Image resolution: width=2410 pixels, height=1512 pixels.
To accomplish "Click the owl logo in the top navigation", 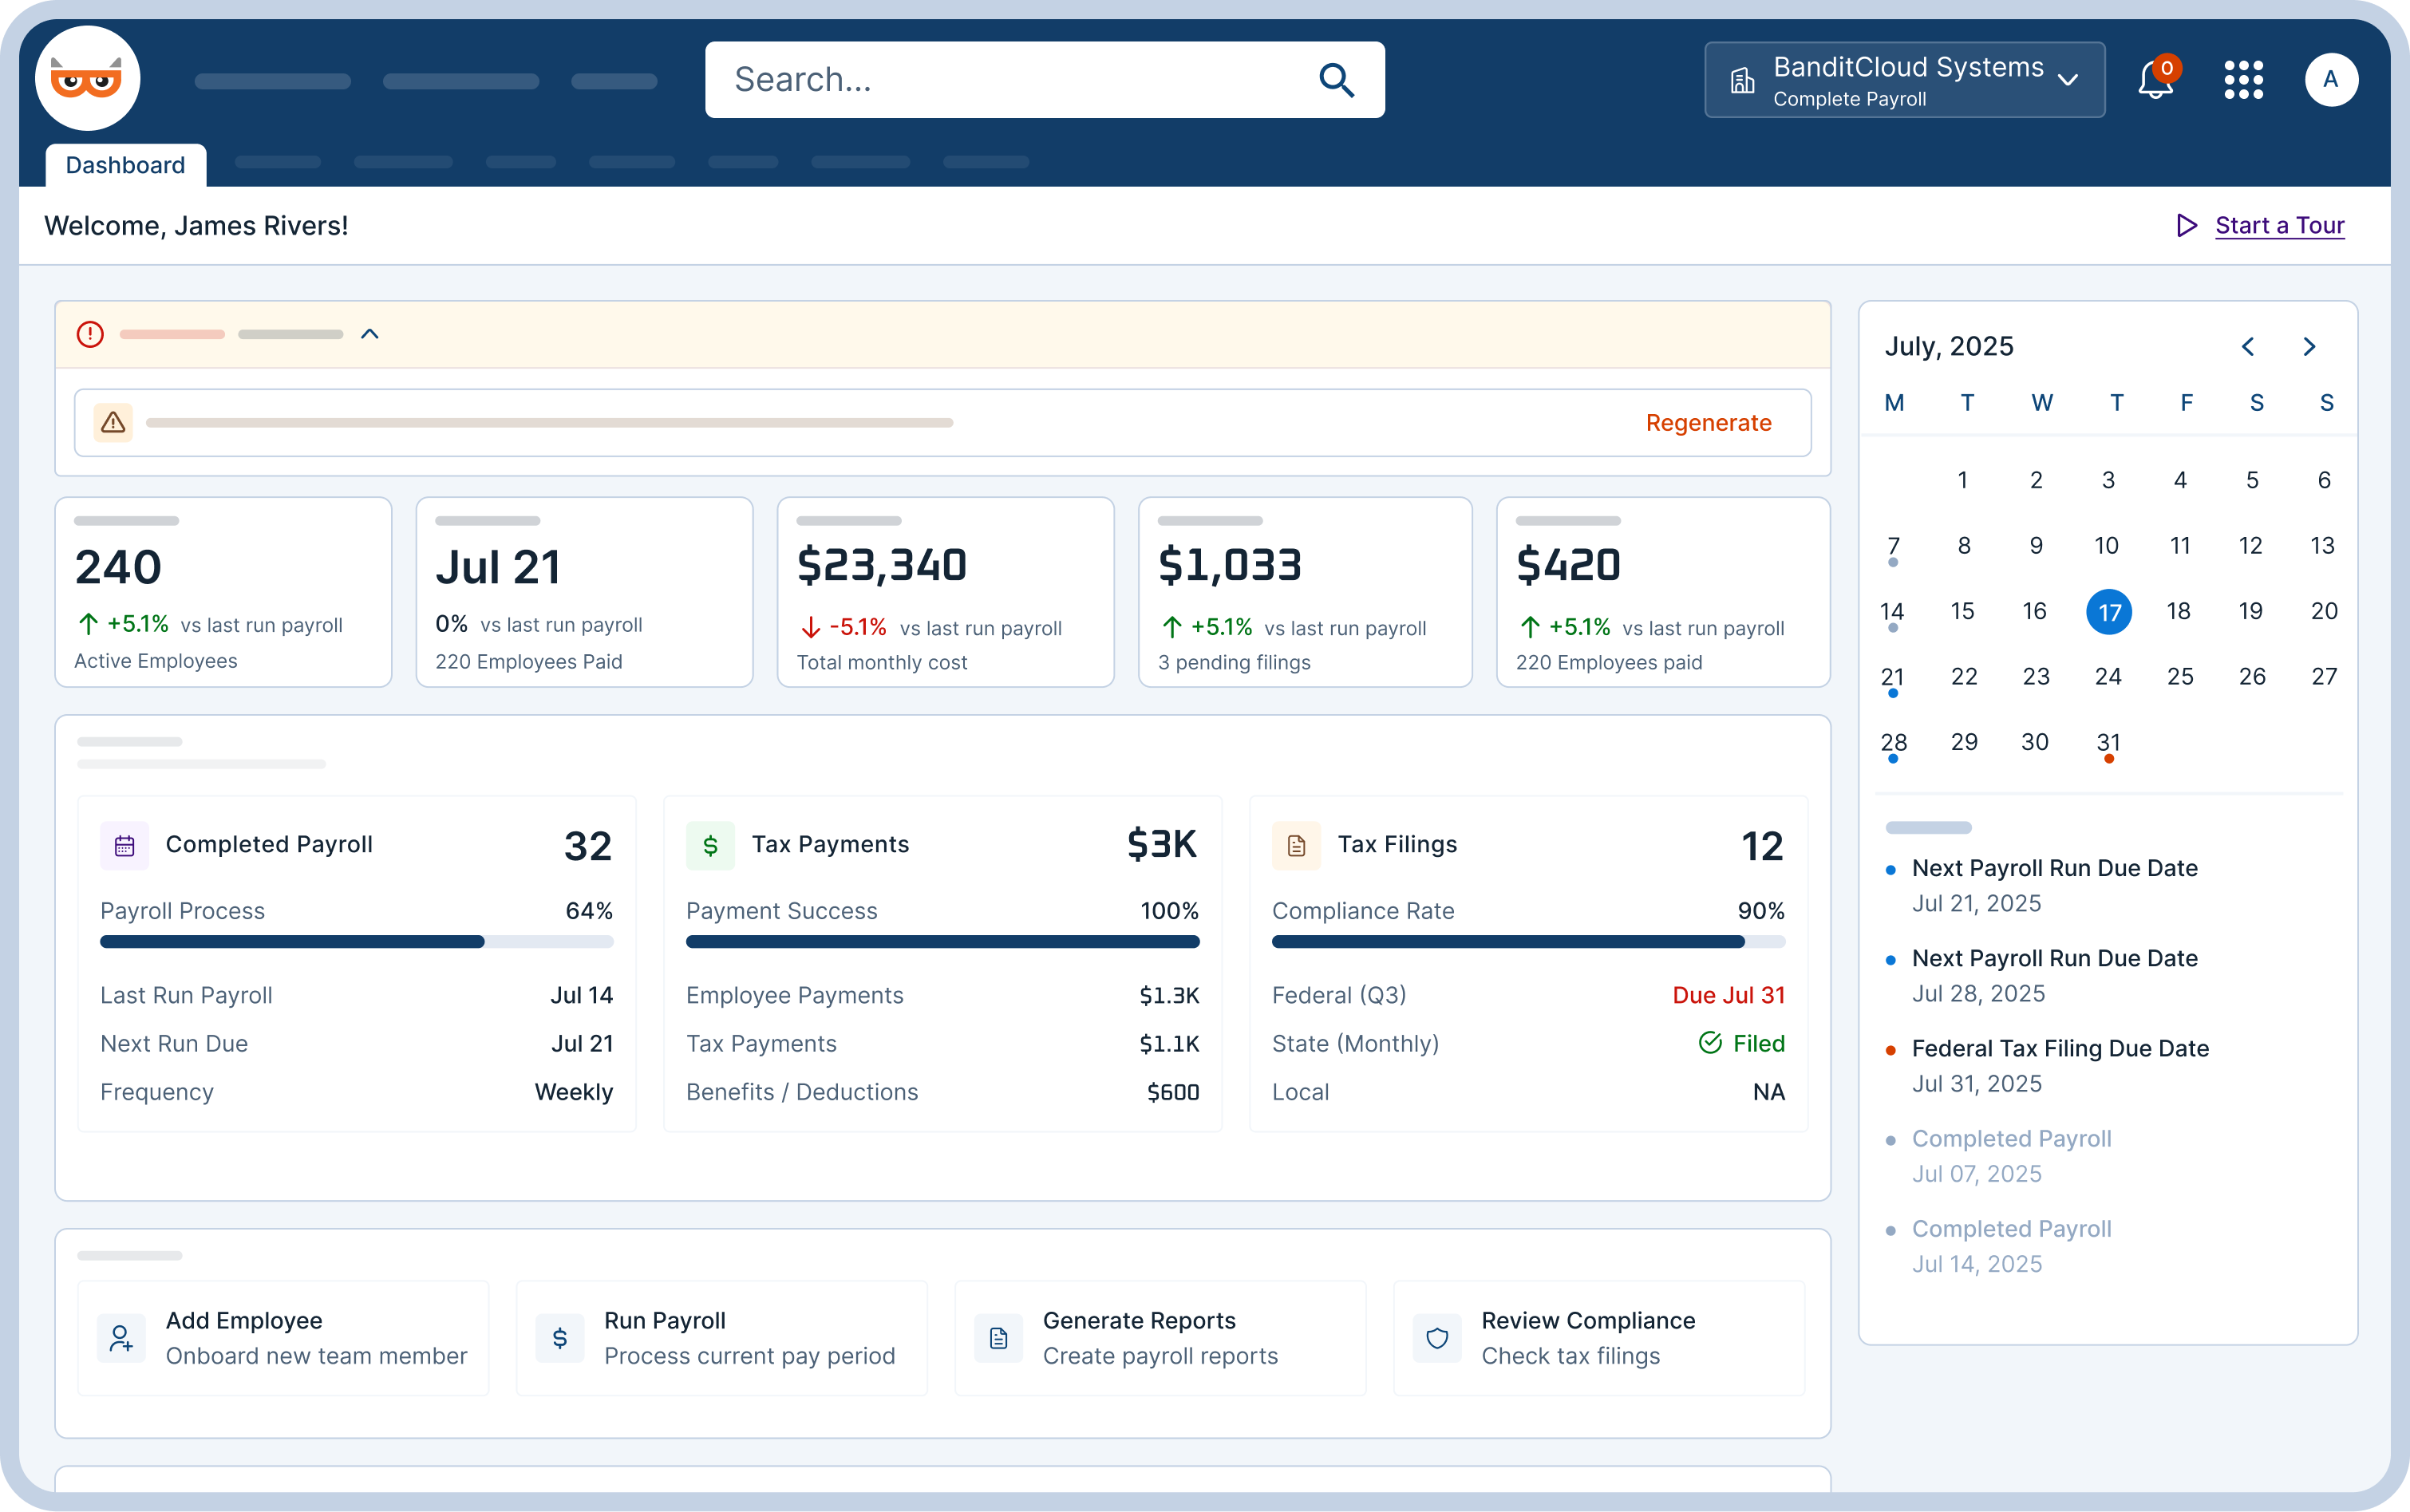I will tap(87, 78).
